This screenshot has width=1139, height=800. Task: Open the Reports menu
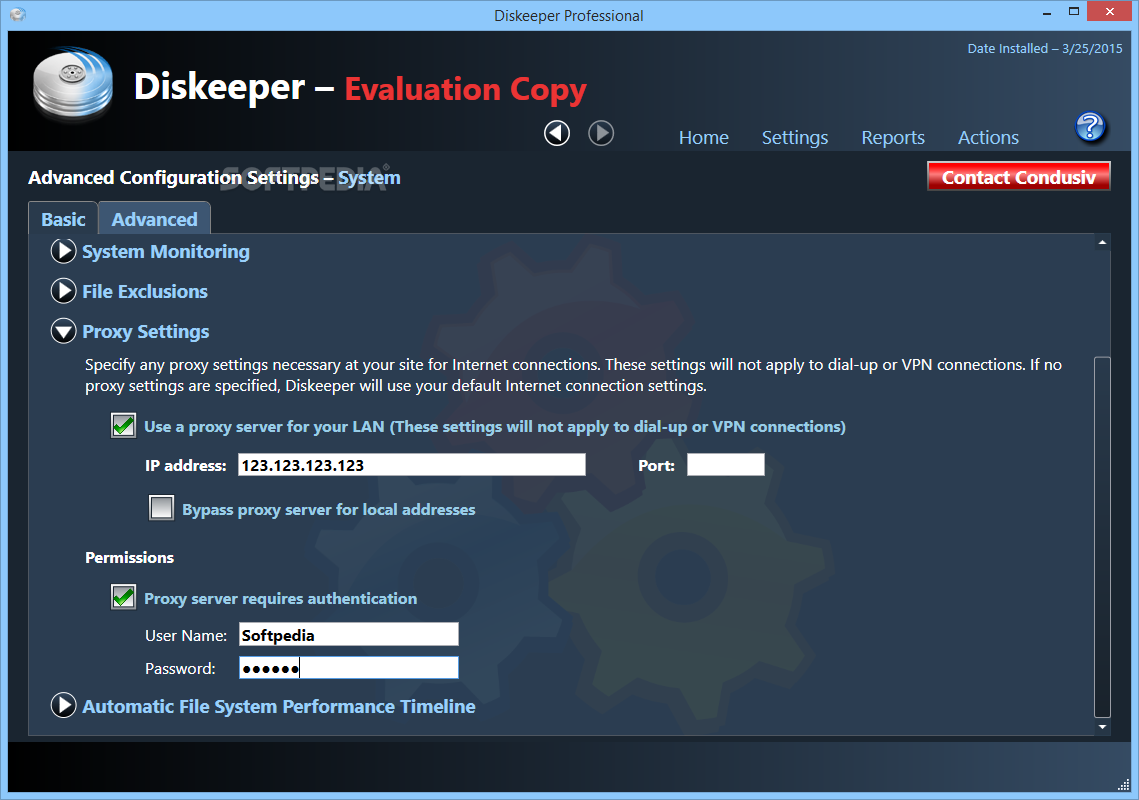point(893,137)
